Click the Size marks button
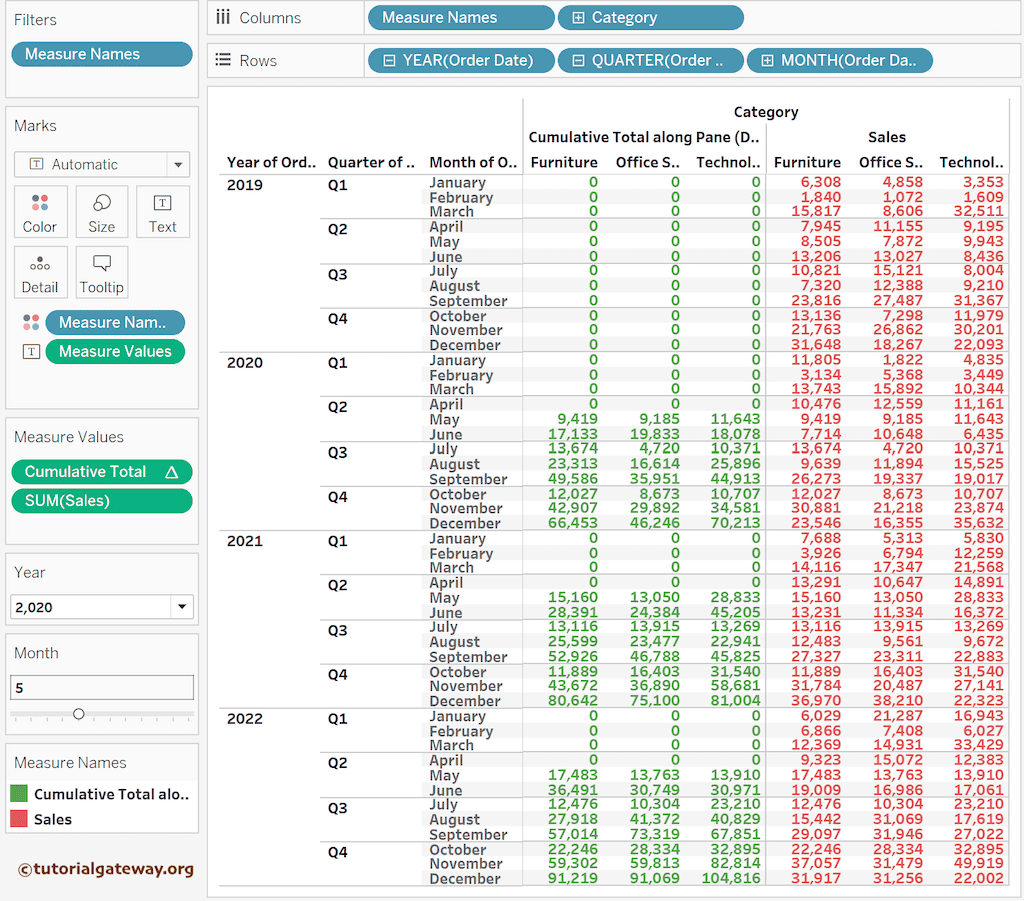Screen dimensions: 1024x901 pyautogui.click(x=101, y=211)
